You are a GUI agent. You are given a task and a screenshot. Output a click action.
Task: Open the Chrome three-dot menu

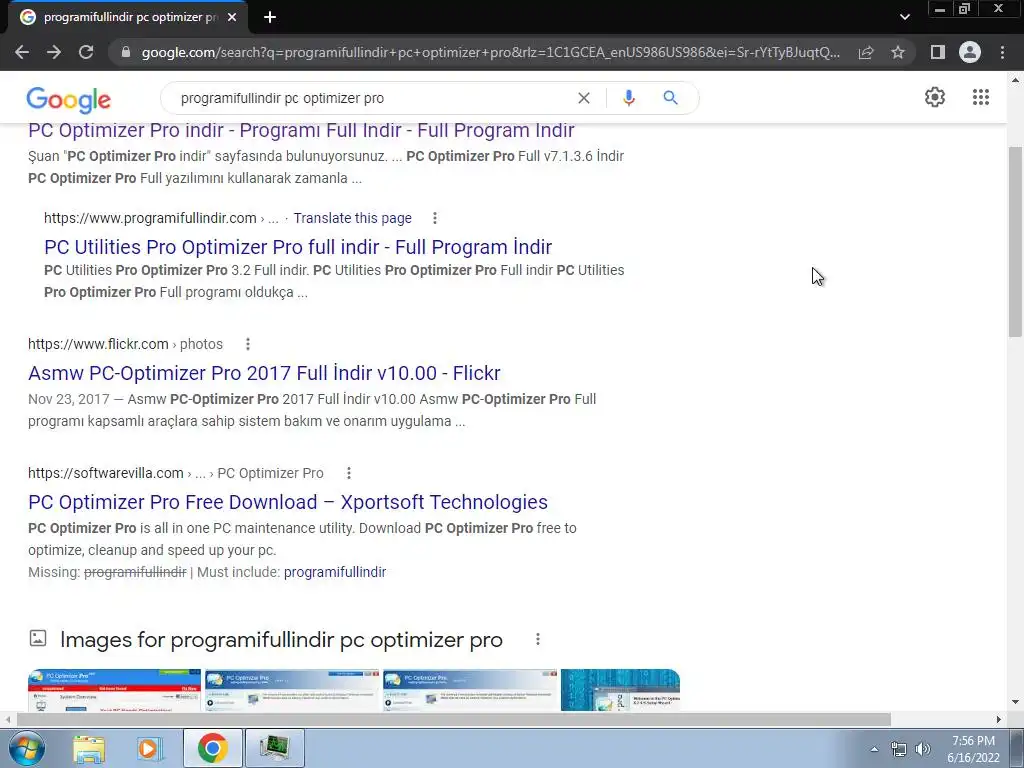coord(1002,52)
